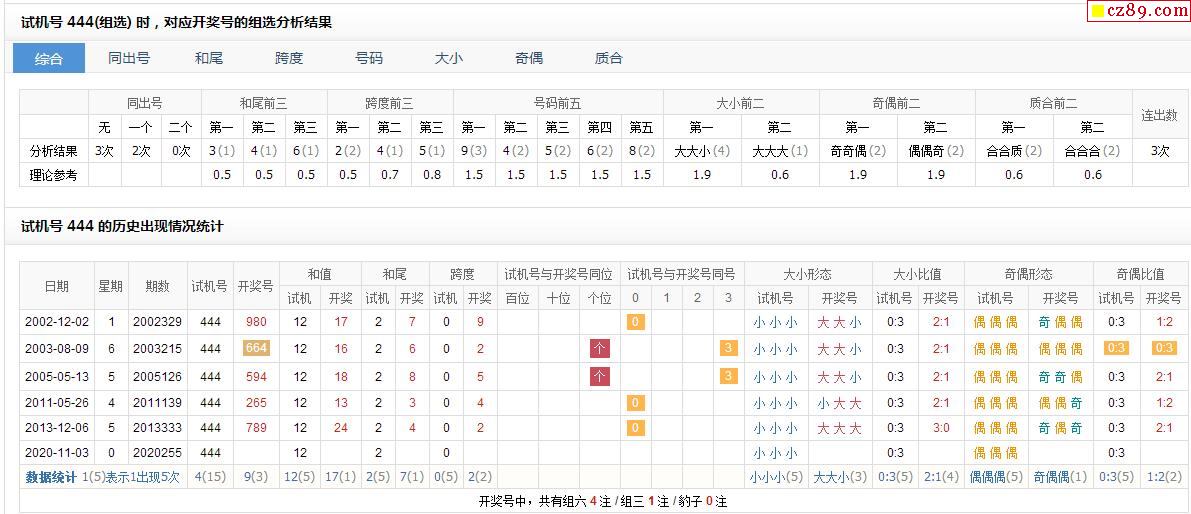This screenshot has width=1191, height=514.
Task: Click the red 个 badge for 2005-05-13
Action: pyautogui.click(x=599, y=377)
